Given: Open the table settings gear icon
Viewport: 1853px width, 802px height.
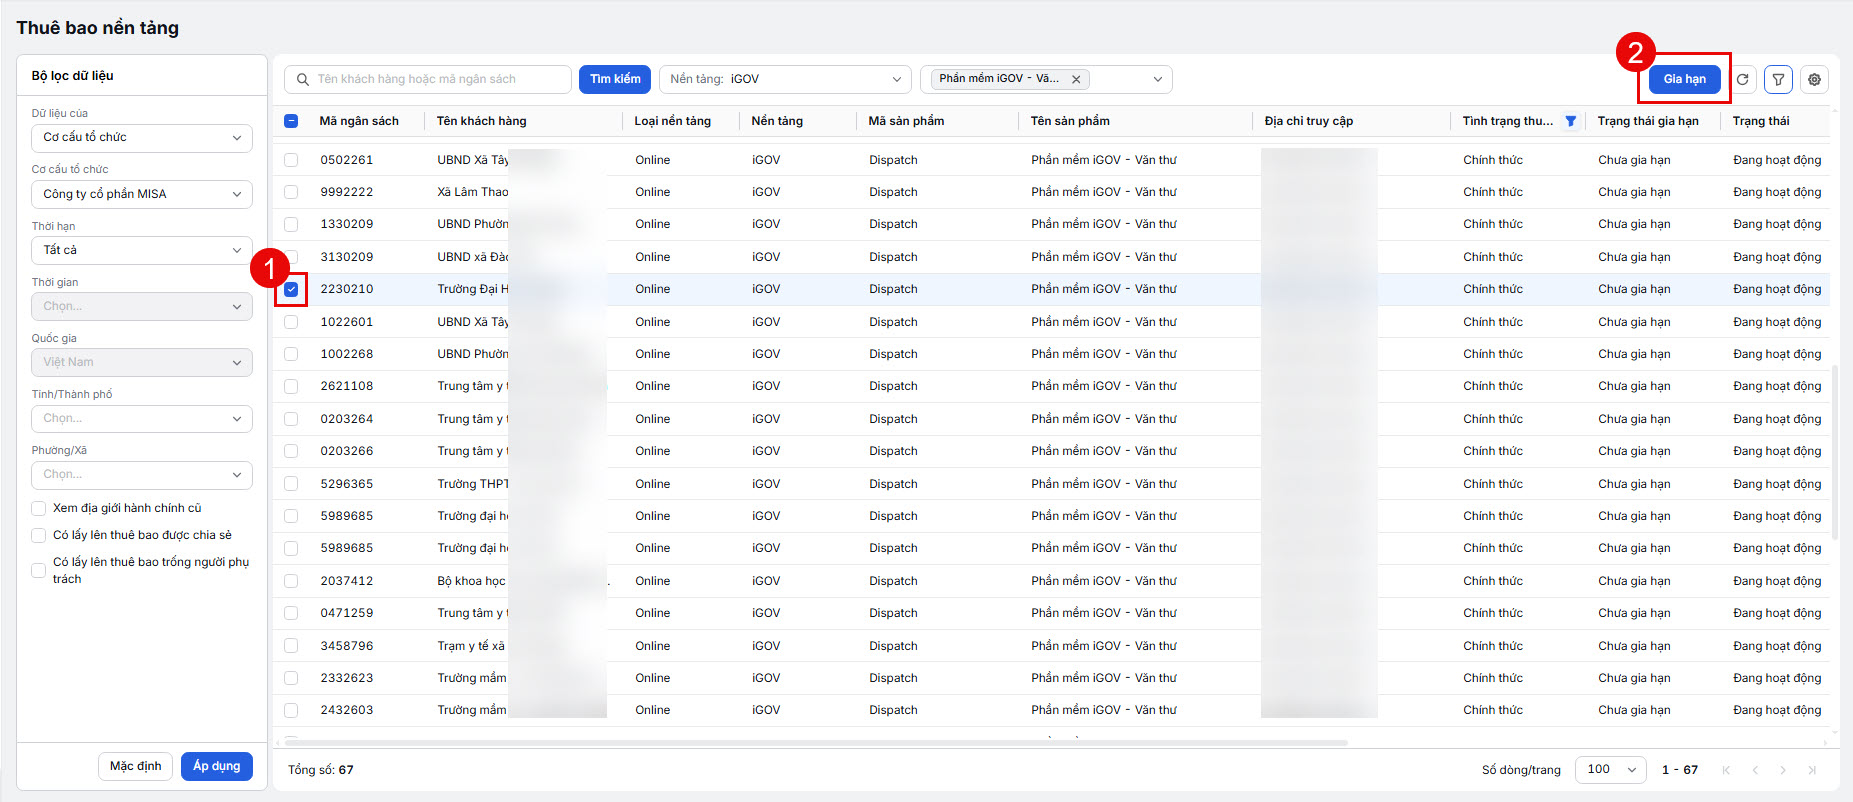Looking at the screenshot, I should 1814,79.
